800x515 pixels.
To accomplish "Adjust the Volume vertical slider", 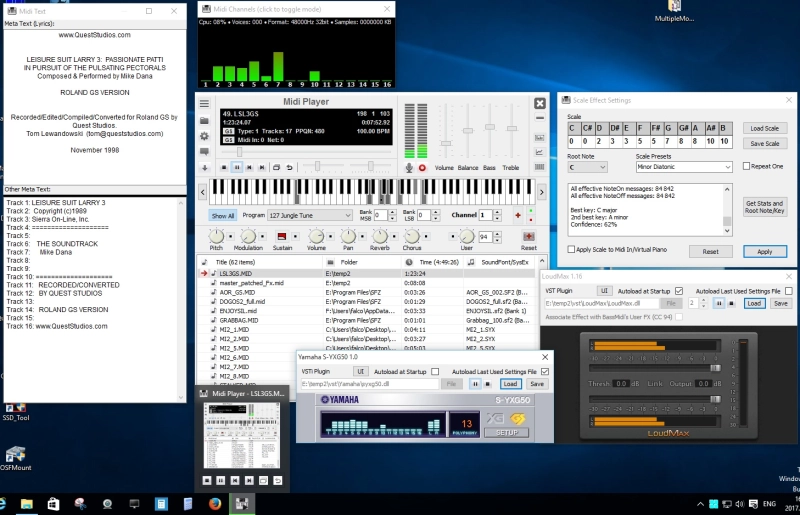I will (446, 143).
